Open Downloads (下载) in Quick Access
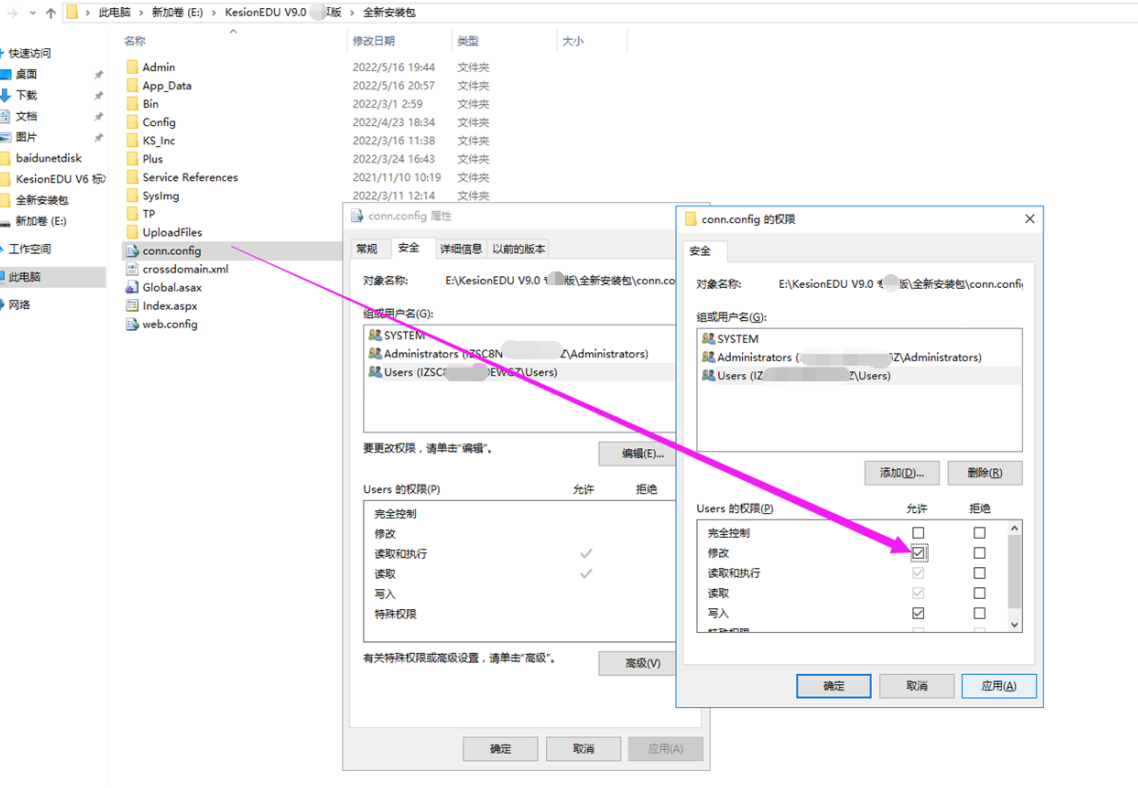This screenshot has height=788, width=1138. [26, 95]
